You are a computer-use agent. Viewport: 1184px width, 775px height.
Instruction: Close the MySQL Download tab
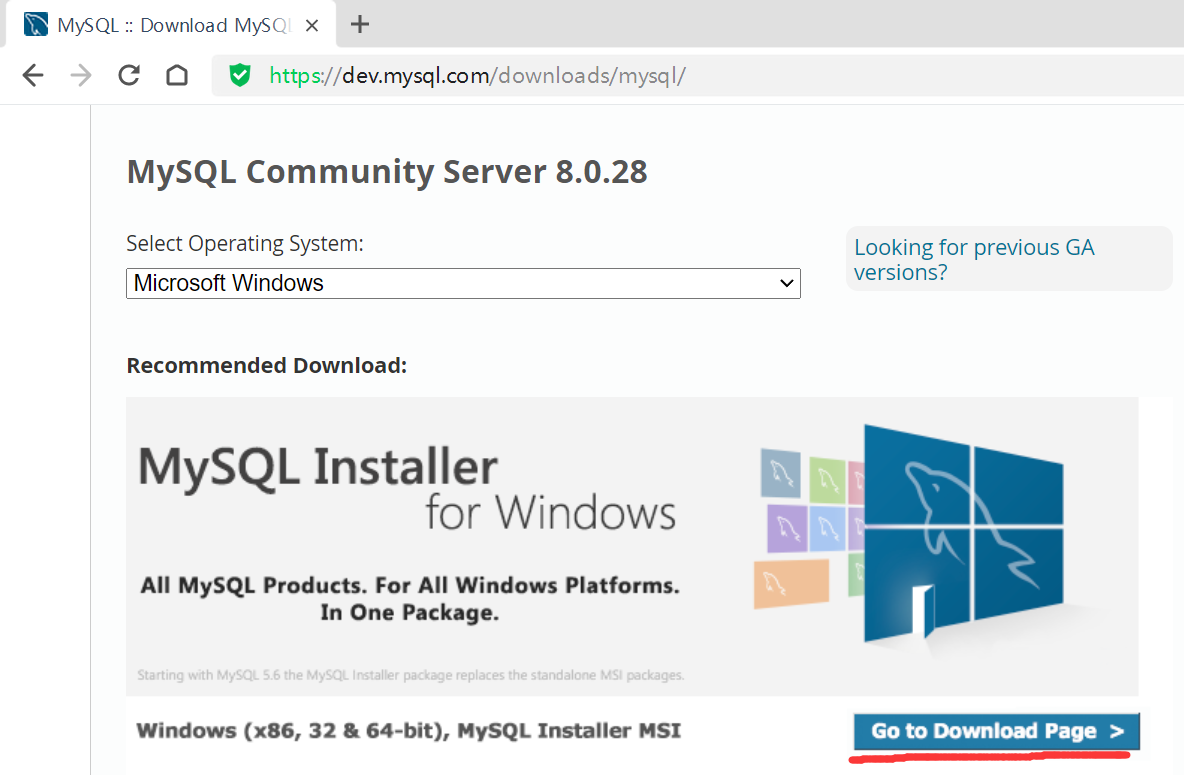pos(312,26)
